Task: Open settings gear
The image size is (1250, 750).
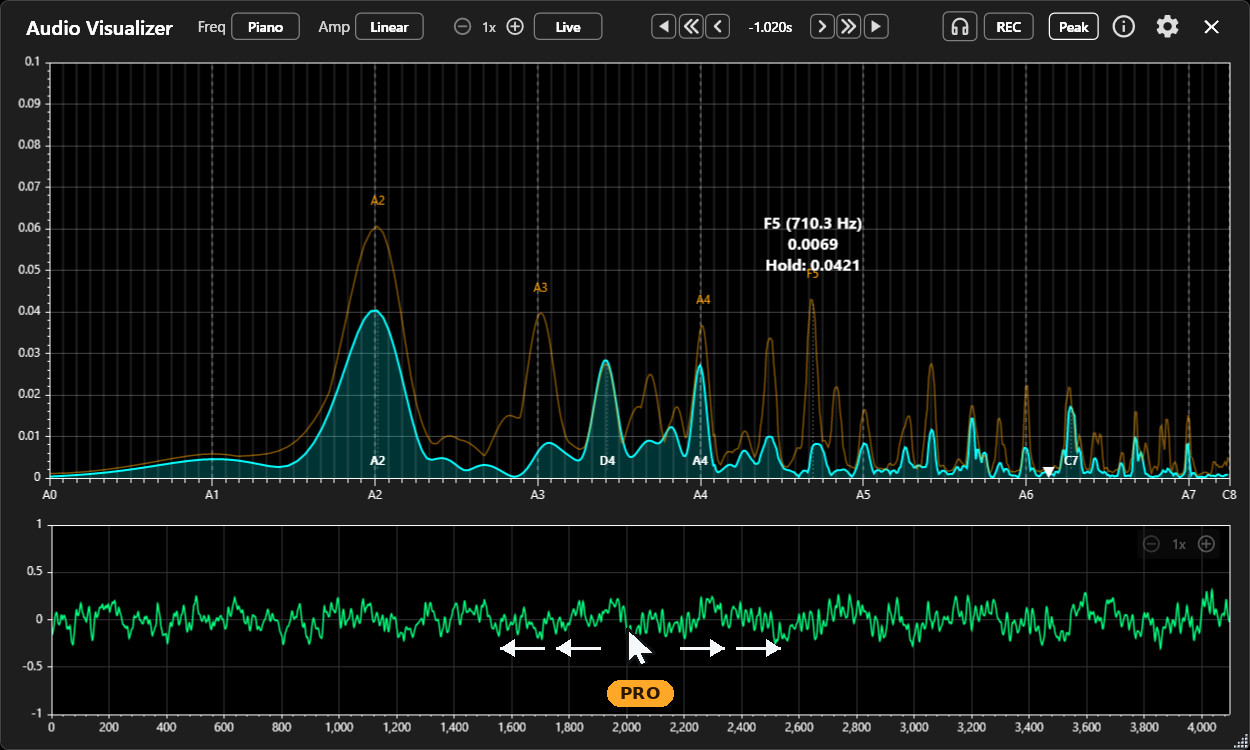Action: 1167,27
